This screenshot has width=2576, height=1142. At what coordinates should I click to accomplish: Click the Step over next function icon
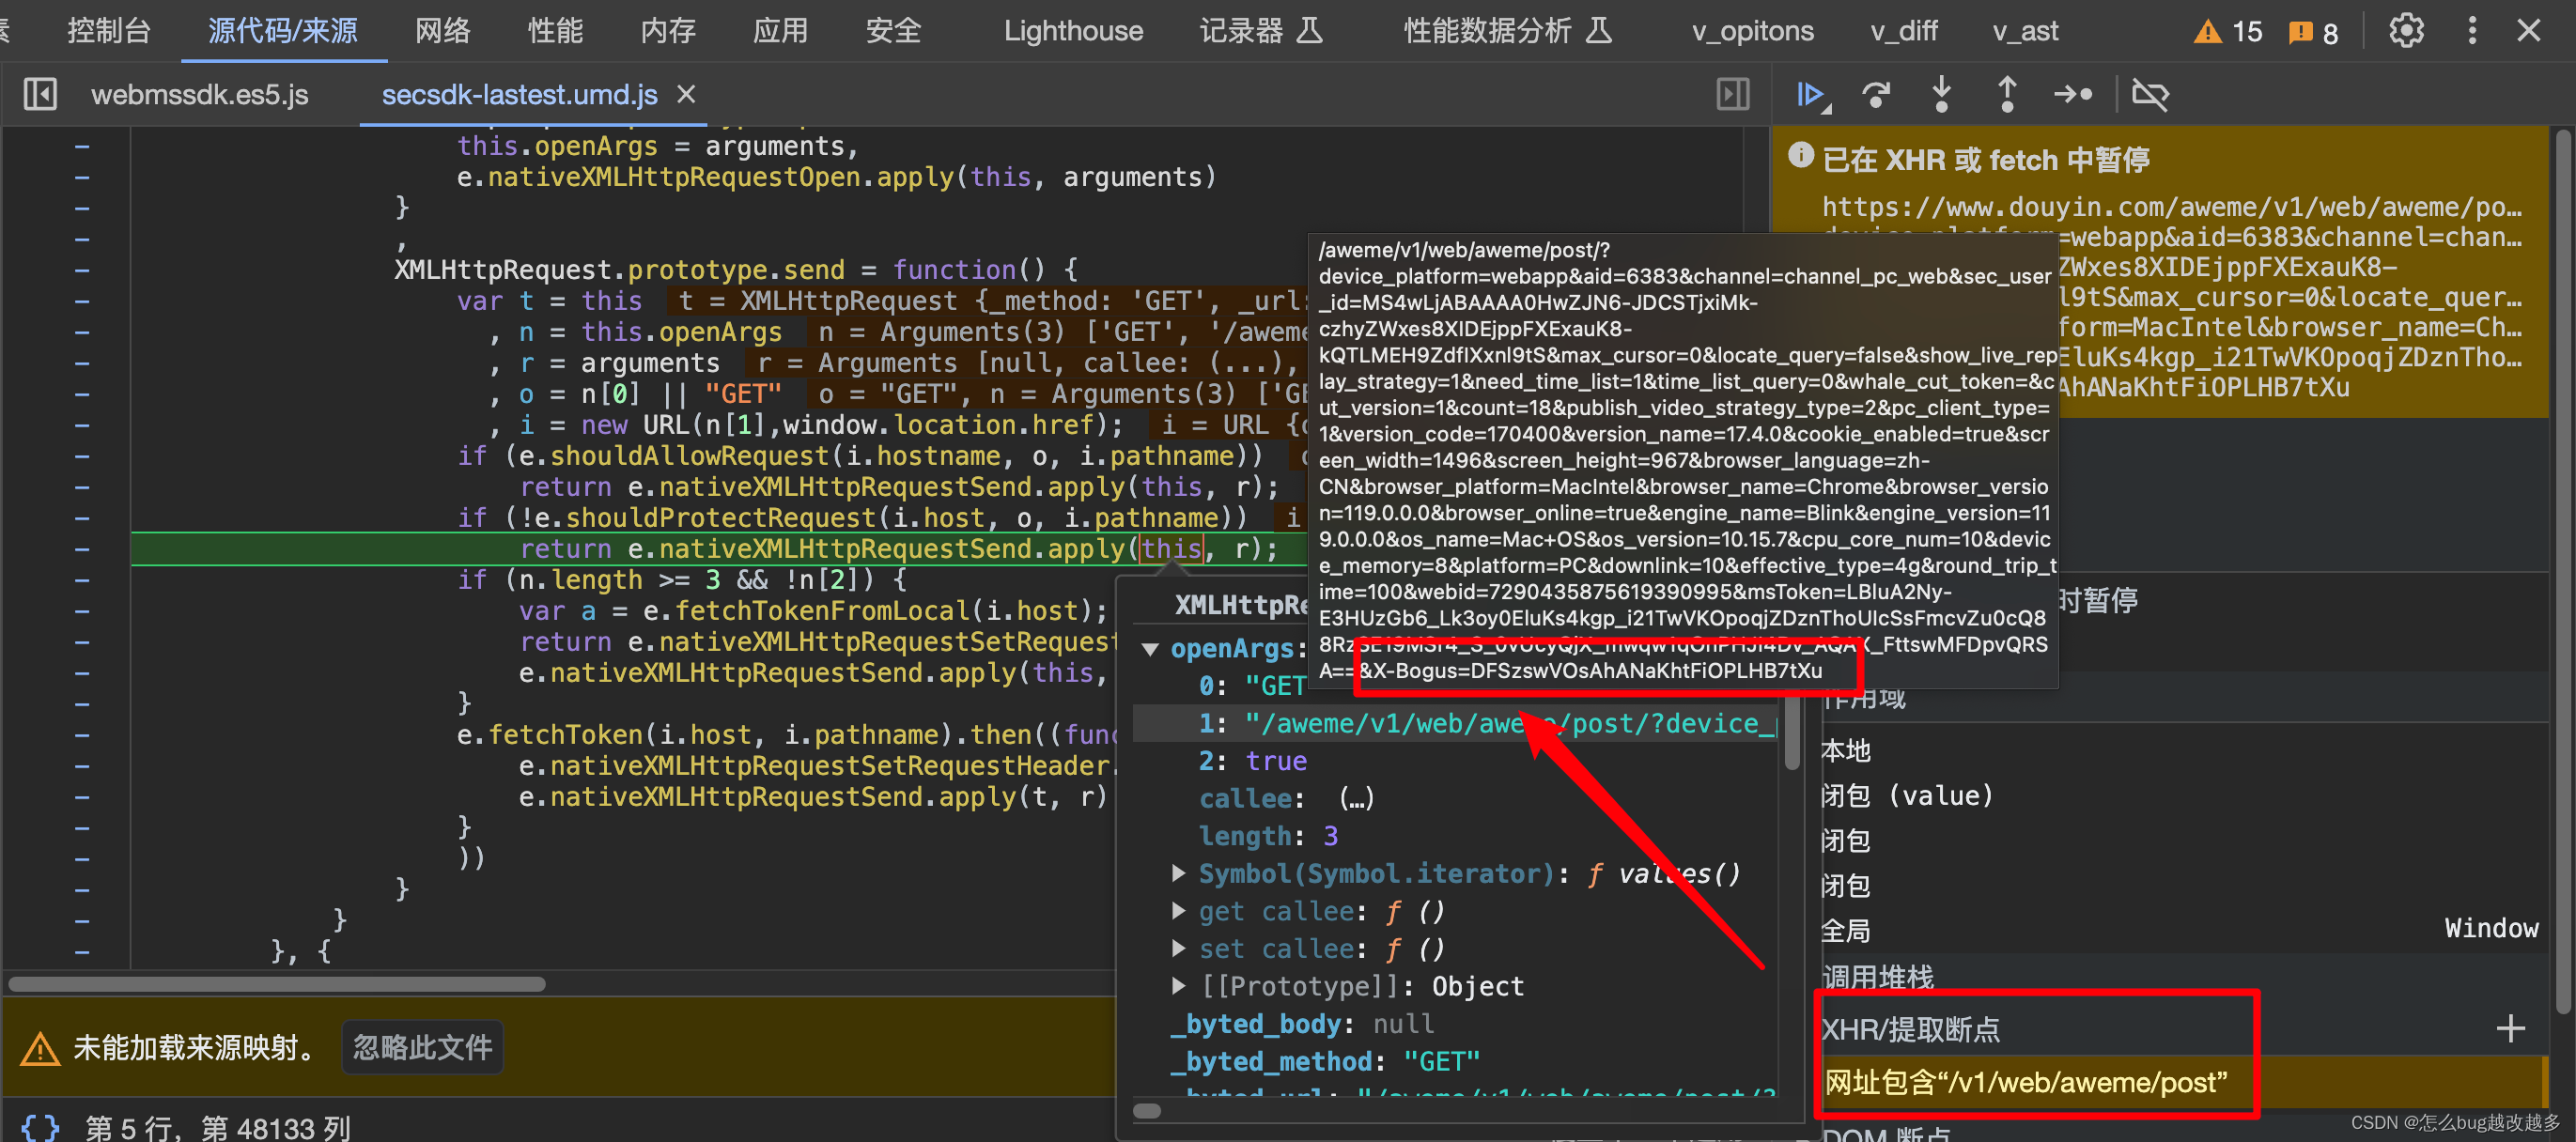pyautogui.click(x=1876, y=95)
